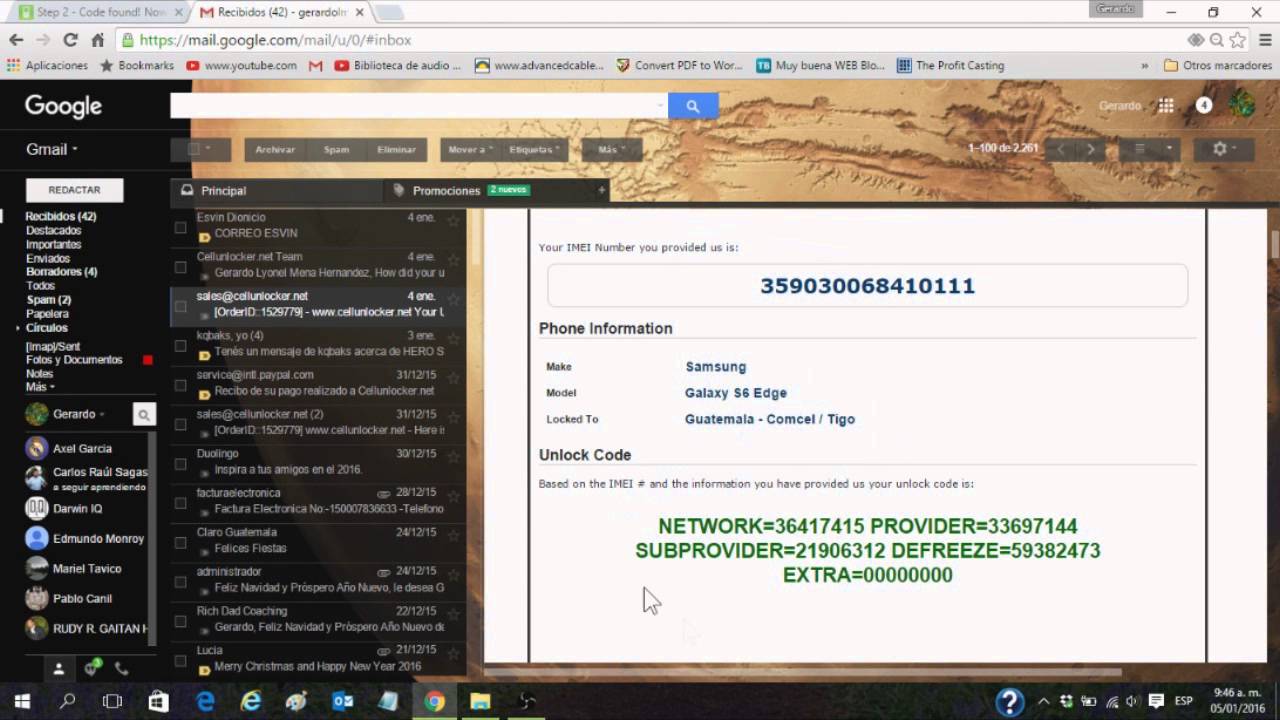This screenshot has width=1280, height=720.
Task: Go to older emails page arrow
Action: click(x=1091, y=149)
